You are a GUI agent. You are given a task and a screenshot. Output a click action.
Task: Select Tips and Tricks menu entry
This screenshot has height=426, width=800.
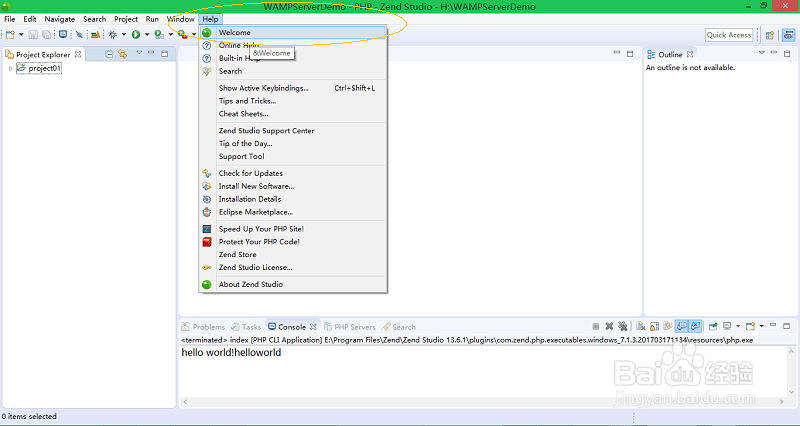293,101
